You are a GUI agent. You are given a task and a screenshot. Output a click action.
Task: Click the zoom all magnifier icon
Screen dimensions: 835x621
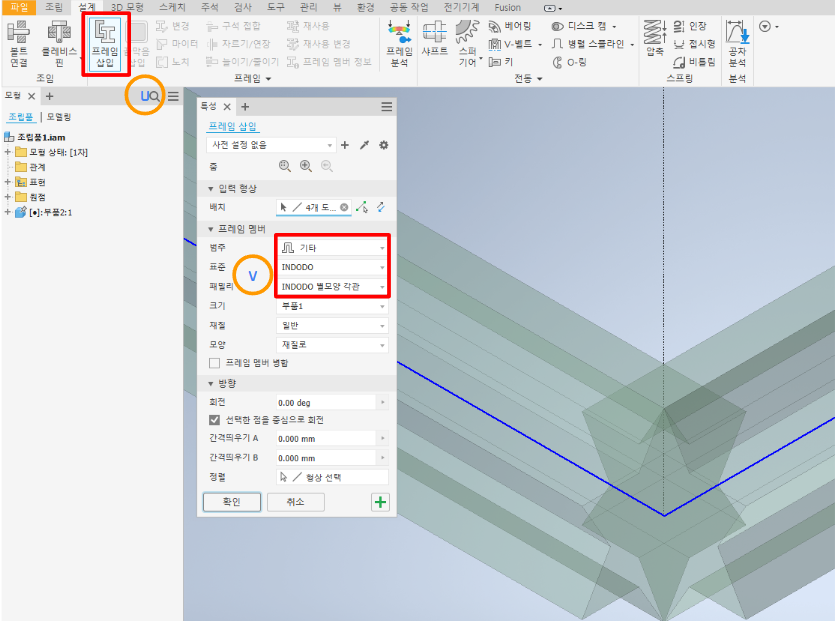(x=285, y=166)
